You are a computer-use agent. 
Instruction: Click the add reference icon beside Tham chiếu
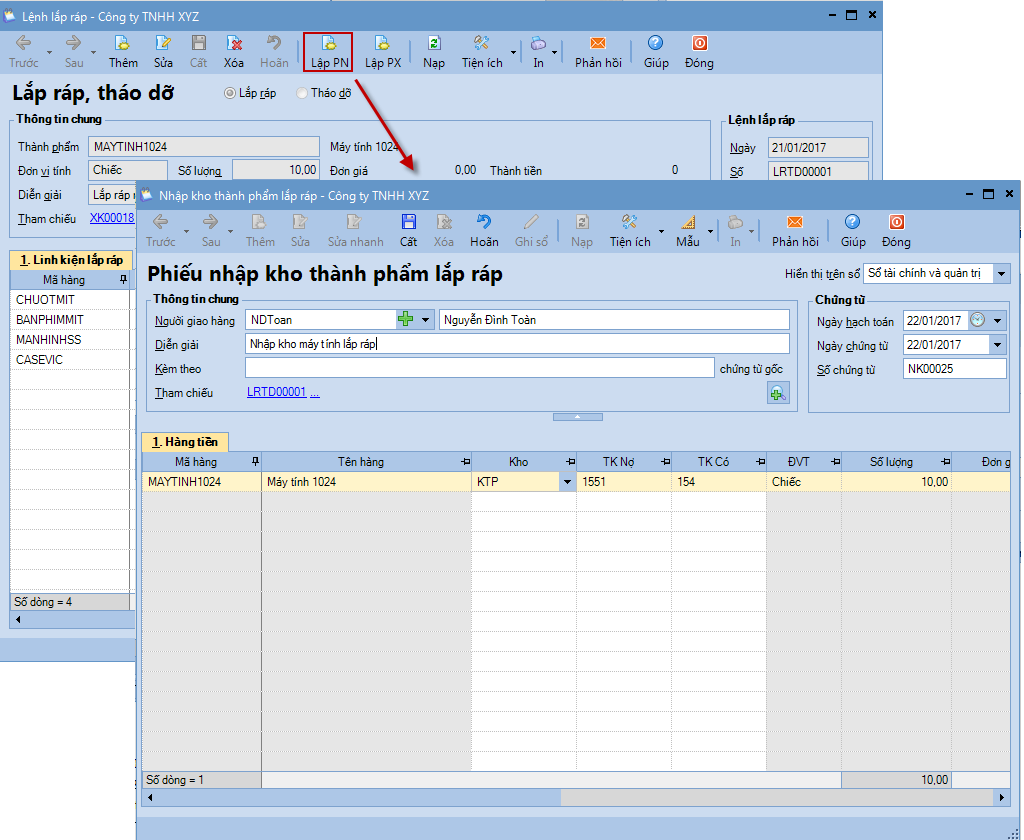click(777, 393)
